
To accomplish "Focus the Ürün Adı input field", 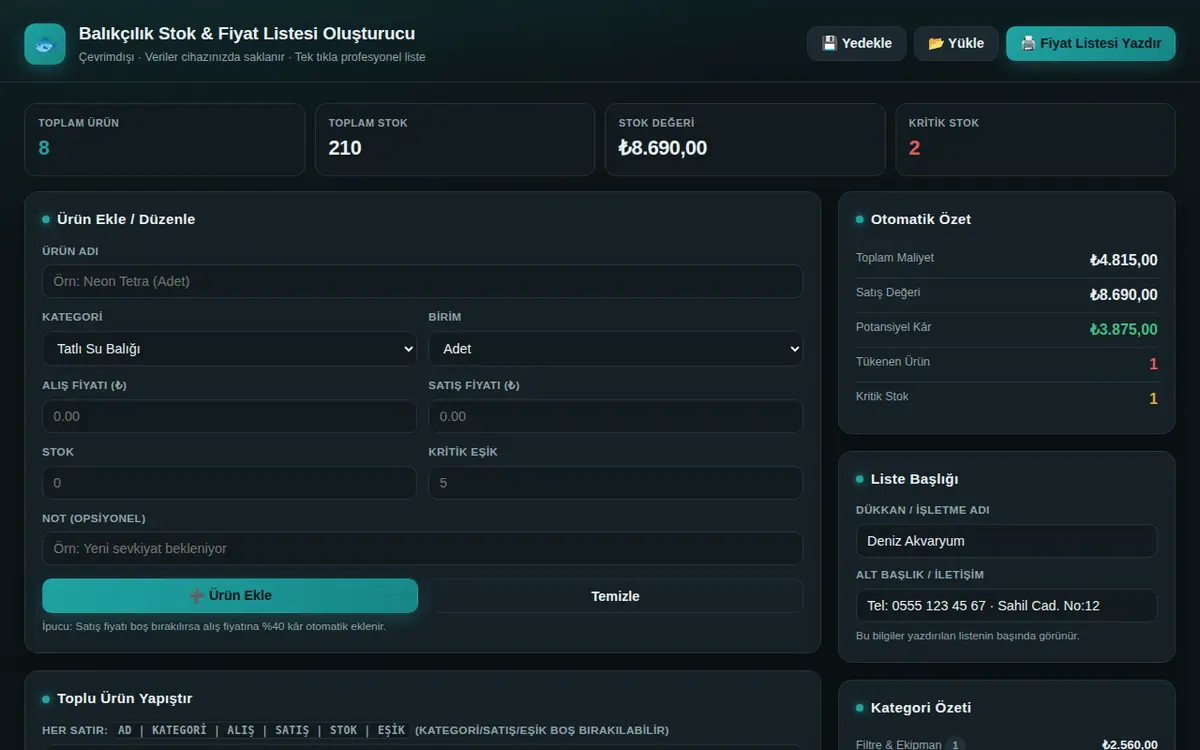I will point(422,281).
